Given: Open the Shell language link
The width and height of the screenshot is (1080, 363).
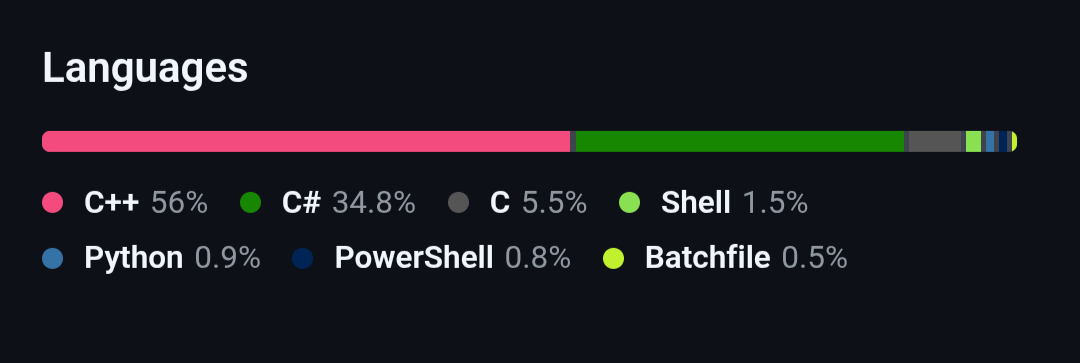Looking at the screenshot, I should point(696,203).
